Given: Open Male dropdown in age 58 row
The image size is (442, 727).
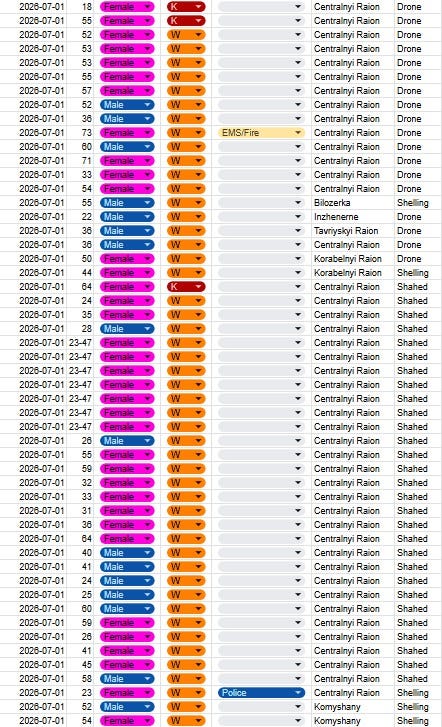Looking at the screenshot, I should coord(127,679).
